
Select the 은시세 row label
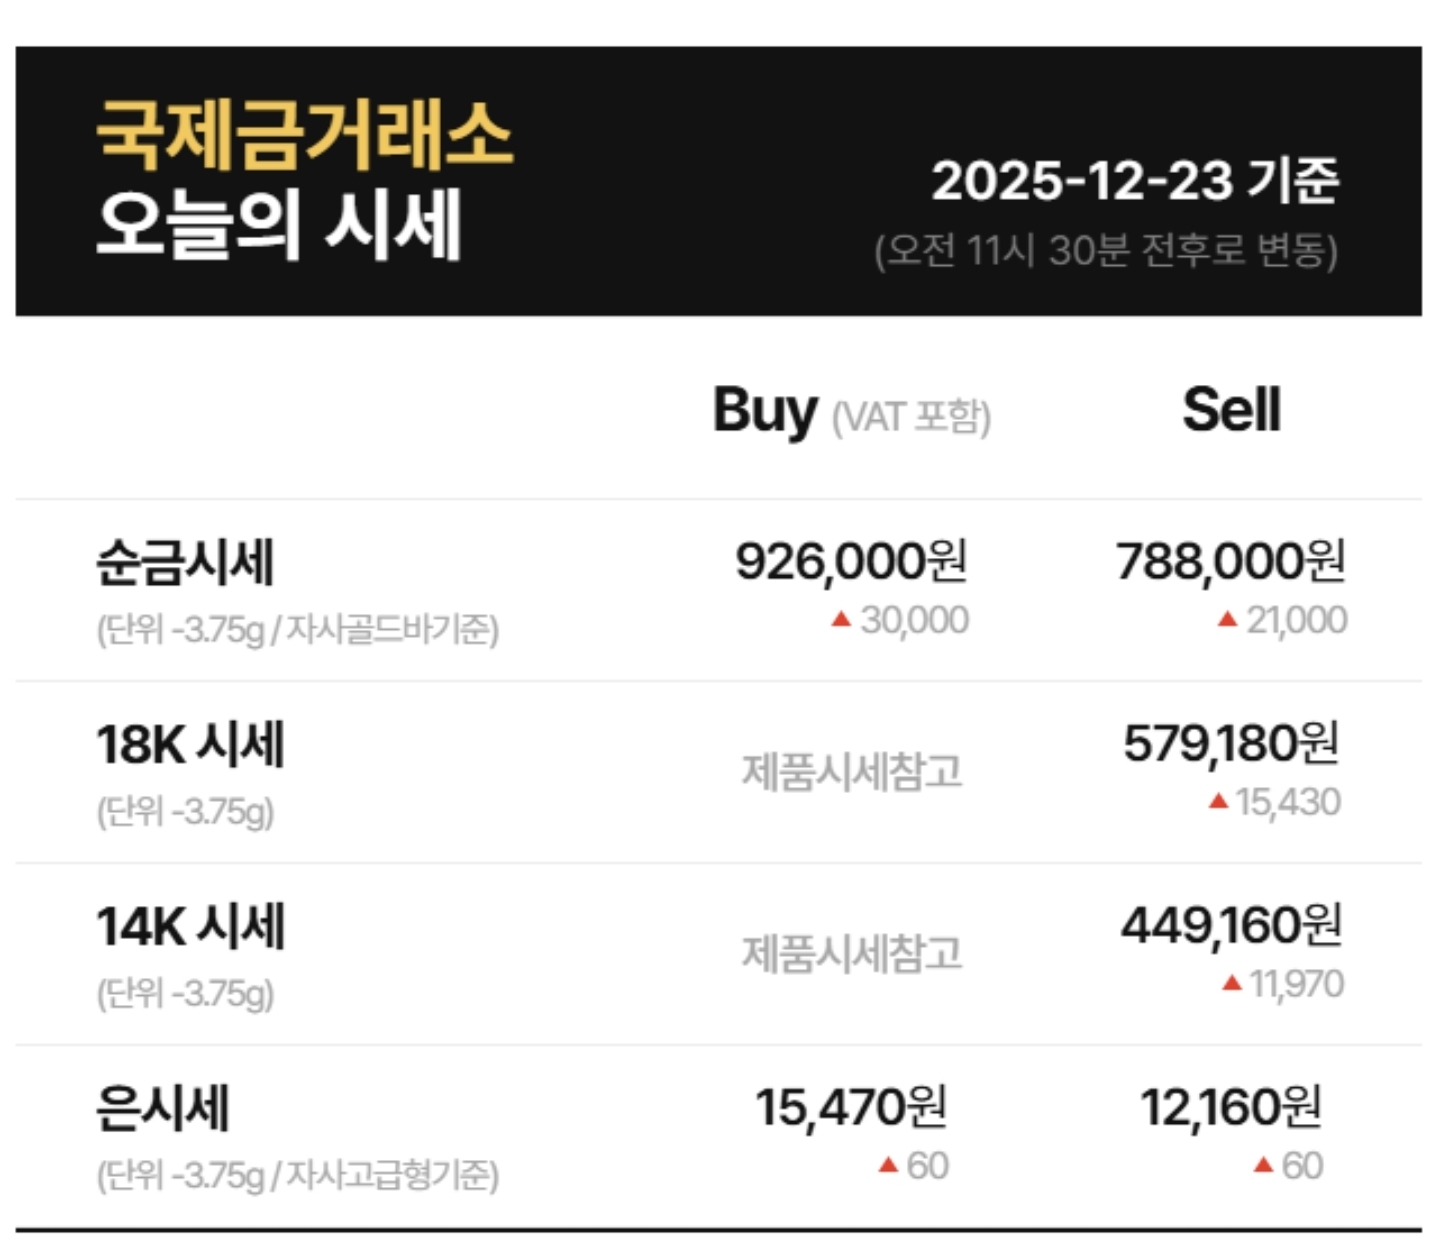click(163, 1109)
